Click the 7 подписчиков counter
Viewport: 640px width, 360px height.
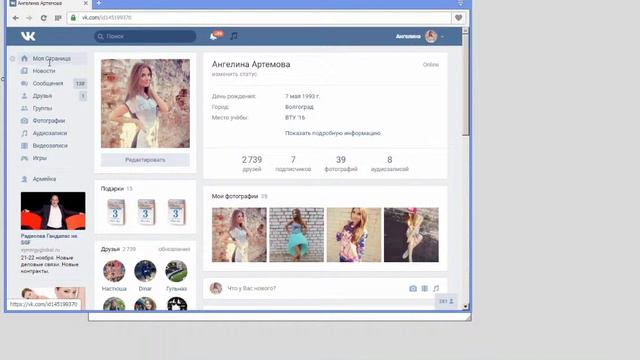(x=293, y=163)
